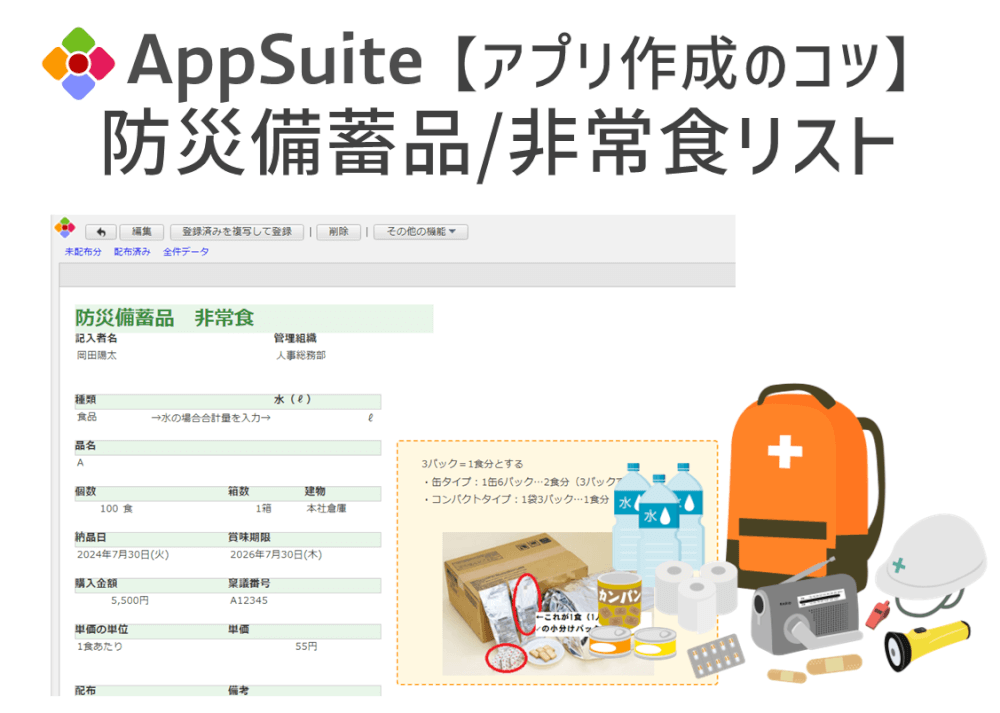Switch to the 未配布分 view
Screen dimensions: 1000x713
pos(83,252)
